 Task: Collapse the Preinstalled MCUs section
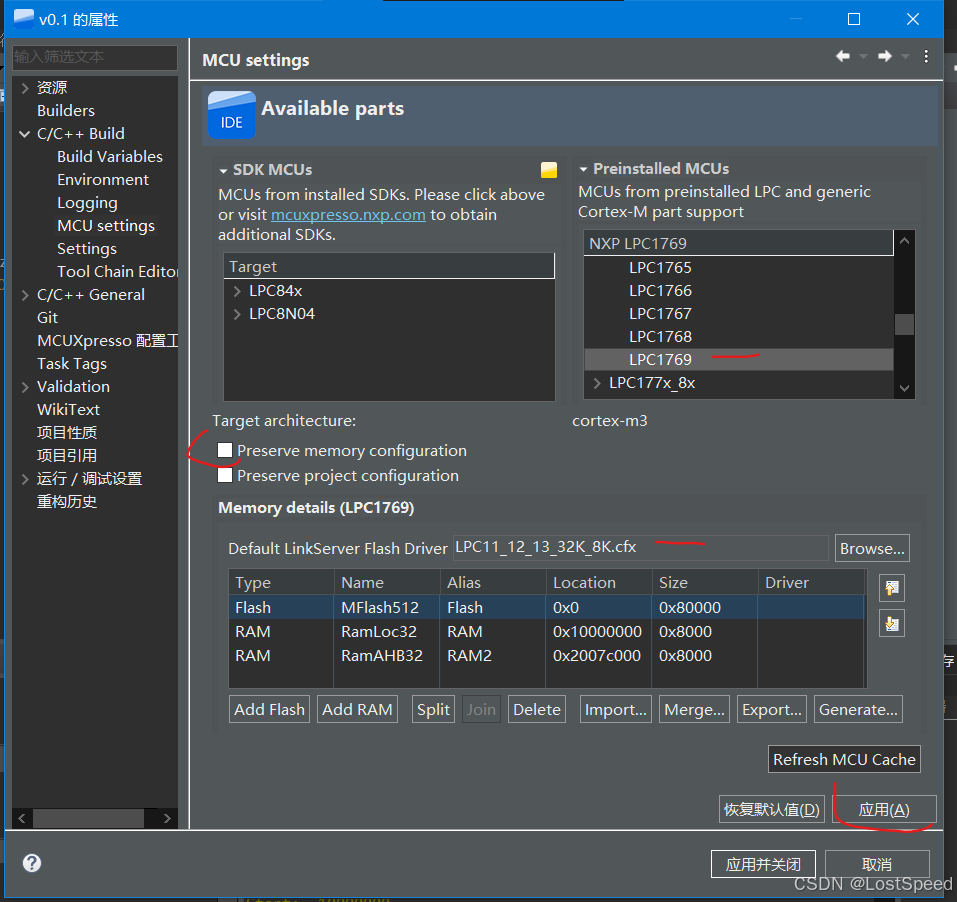(x=583, y=169)
